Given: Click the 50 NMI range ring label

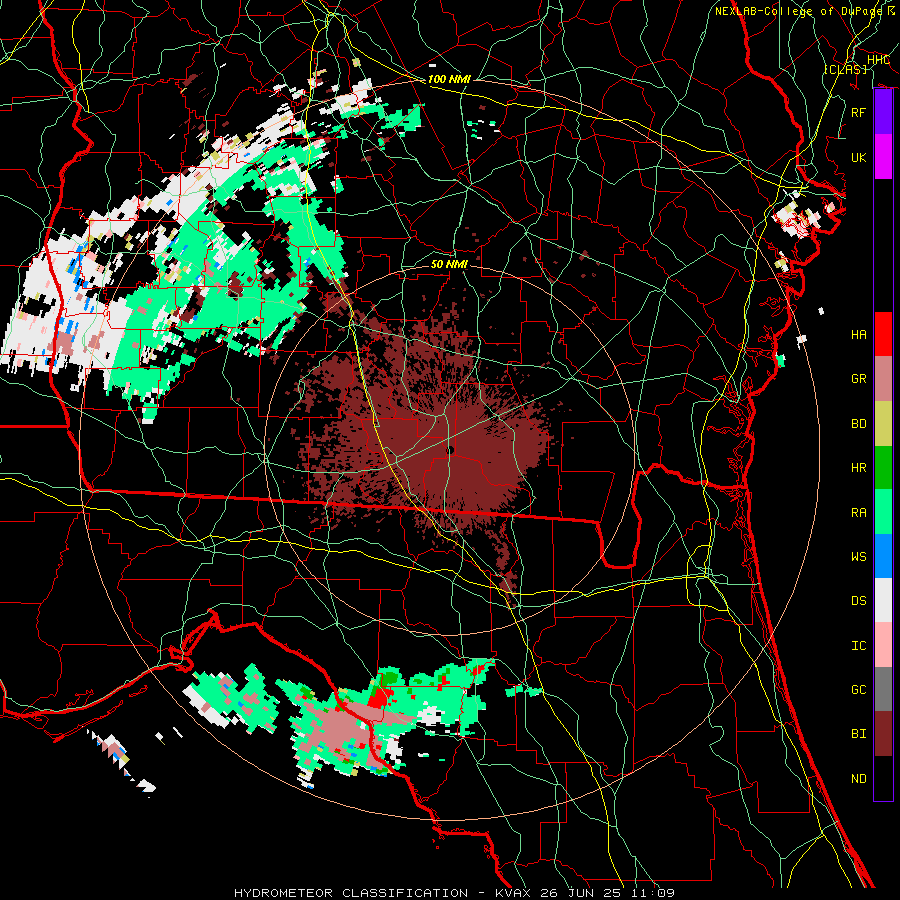Looking at the screenshot, I should (x=449, y=264).
